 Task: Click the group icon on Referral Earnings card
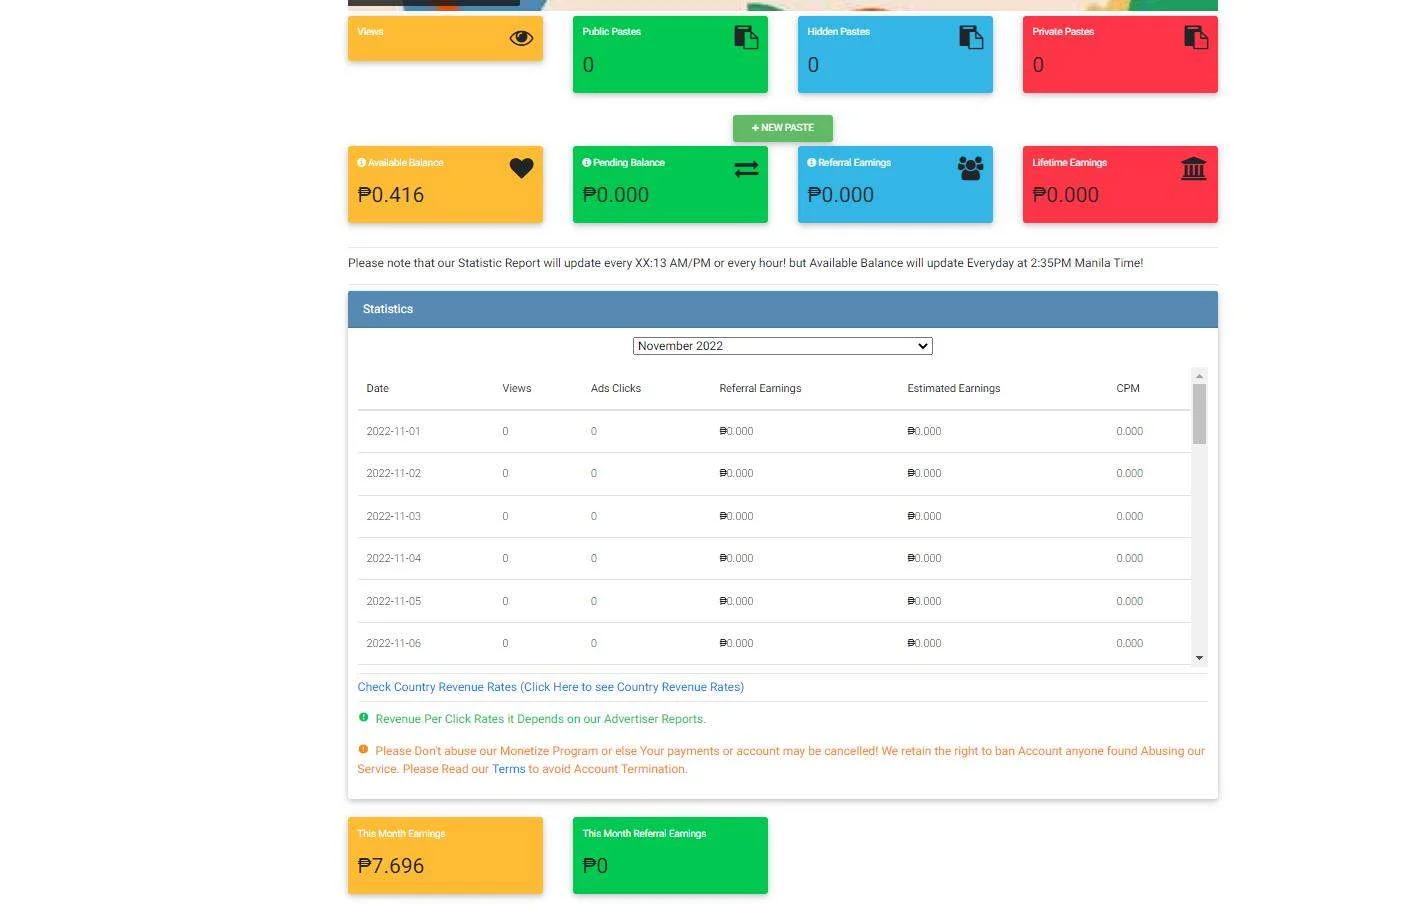(971, 168)
